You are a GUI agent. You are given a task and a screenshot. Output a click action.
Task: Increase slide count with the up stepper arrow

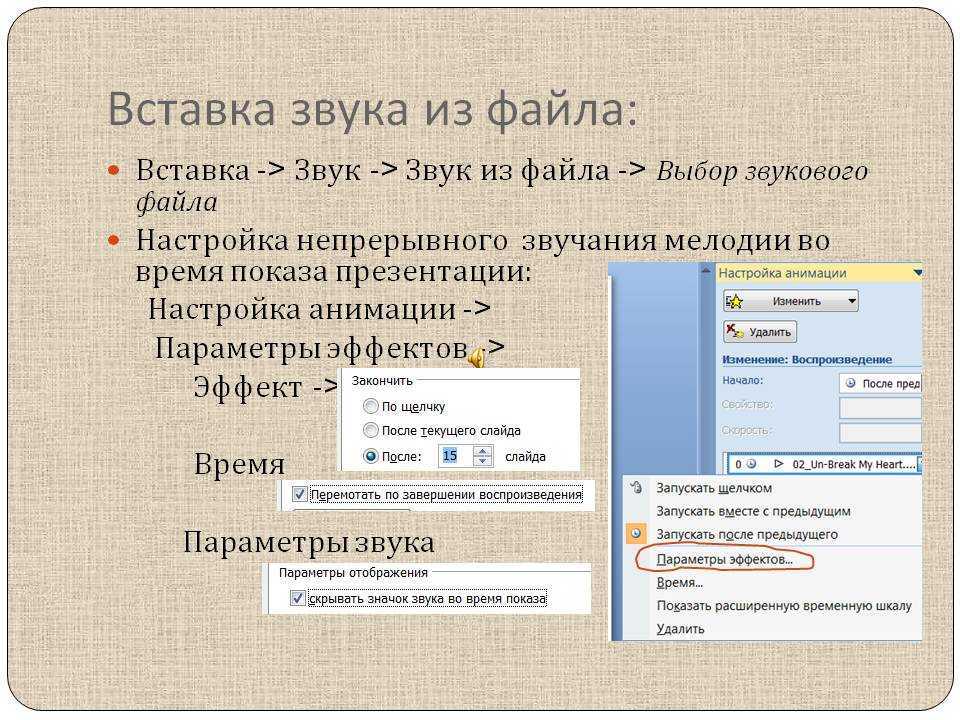click(x=482, y=452)
